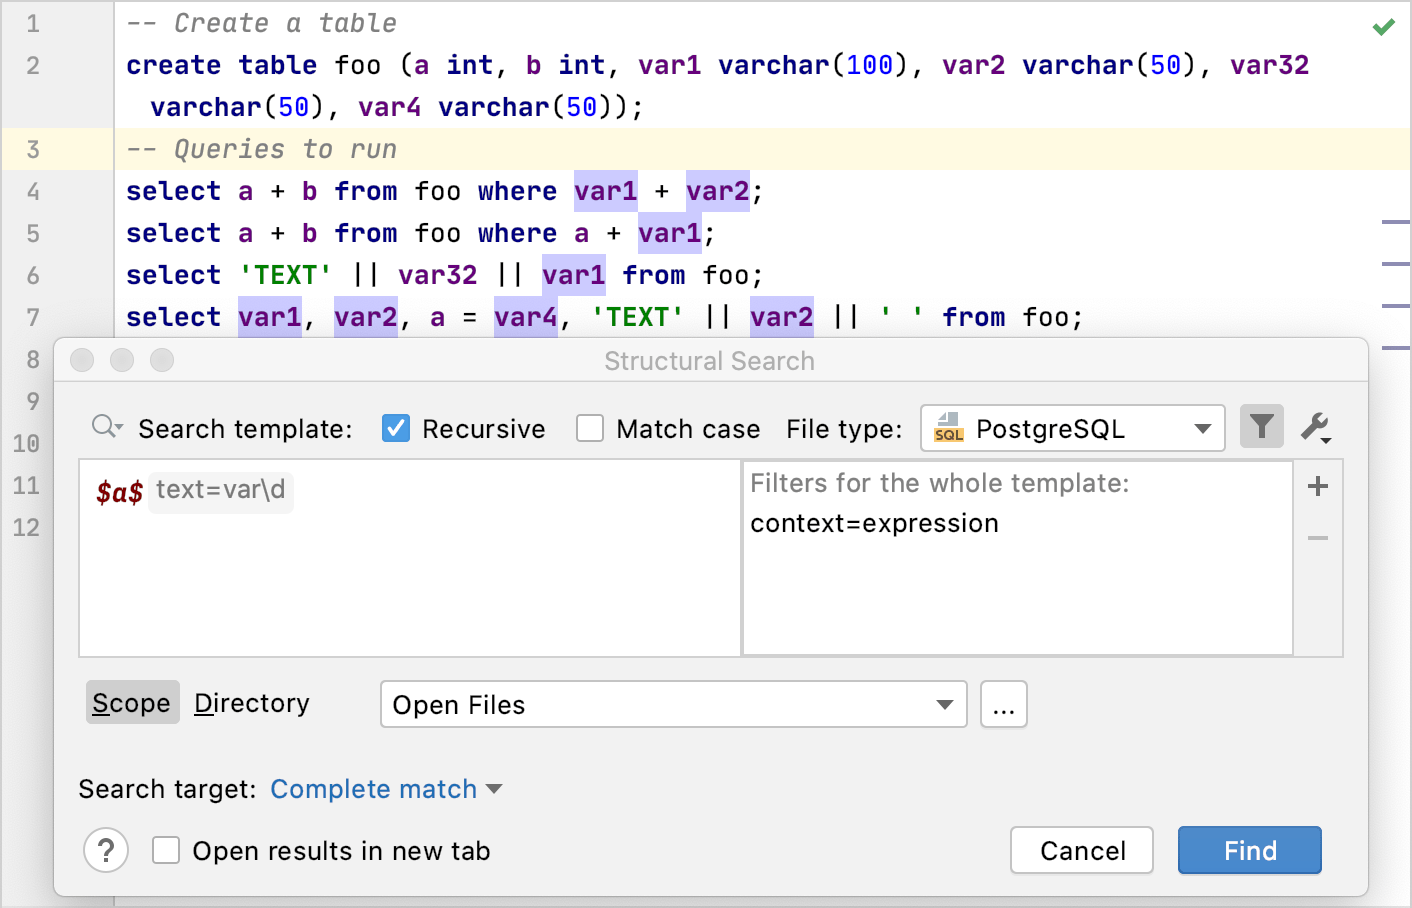Add a filter with the plus icon
The width and height of the screenshot is (1412, 908).
(x=1318, y=486)
